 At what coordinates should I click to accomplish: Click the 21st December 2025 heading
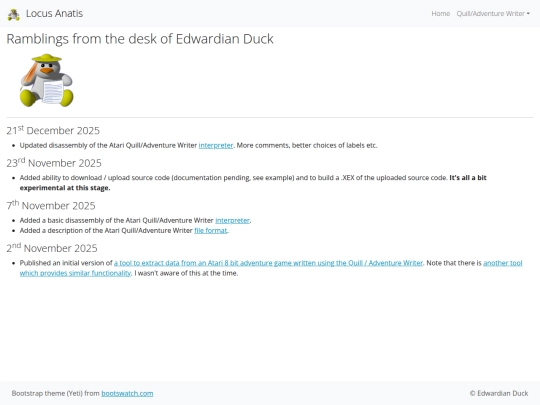pos(53,130)
